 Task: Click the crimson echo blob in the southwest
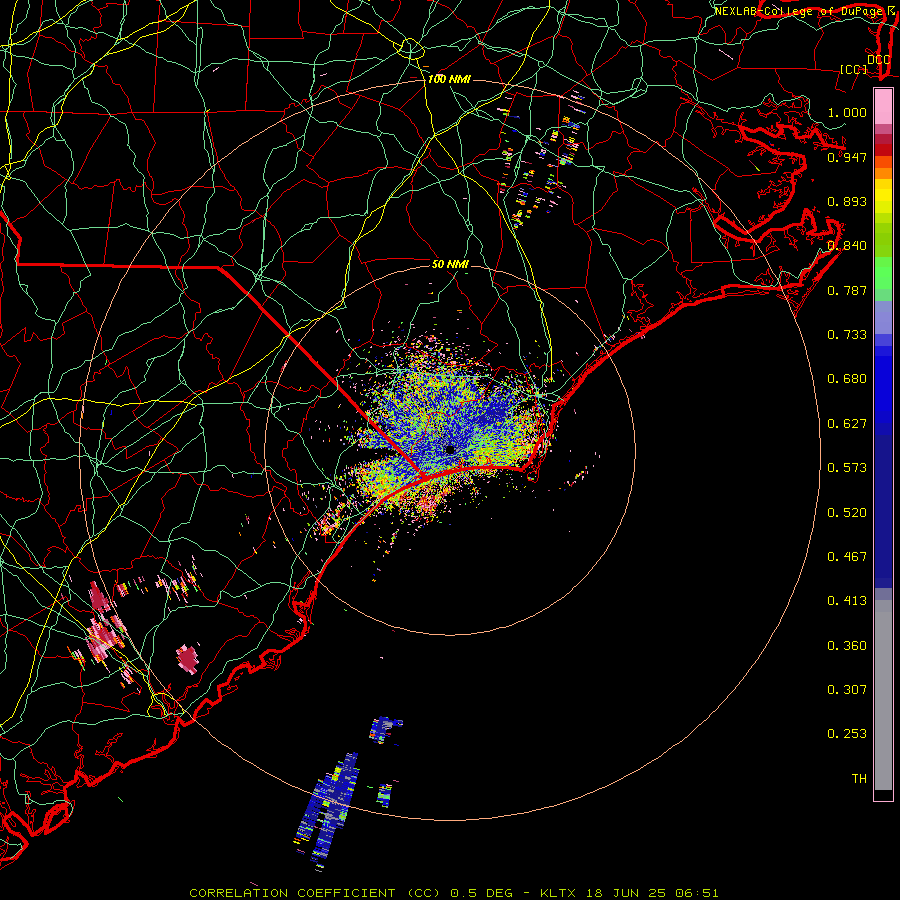[x=187, y=658]
